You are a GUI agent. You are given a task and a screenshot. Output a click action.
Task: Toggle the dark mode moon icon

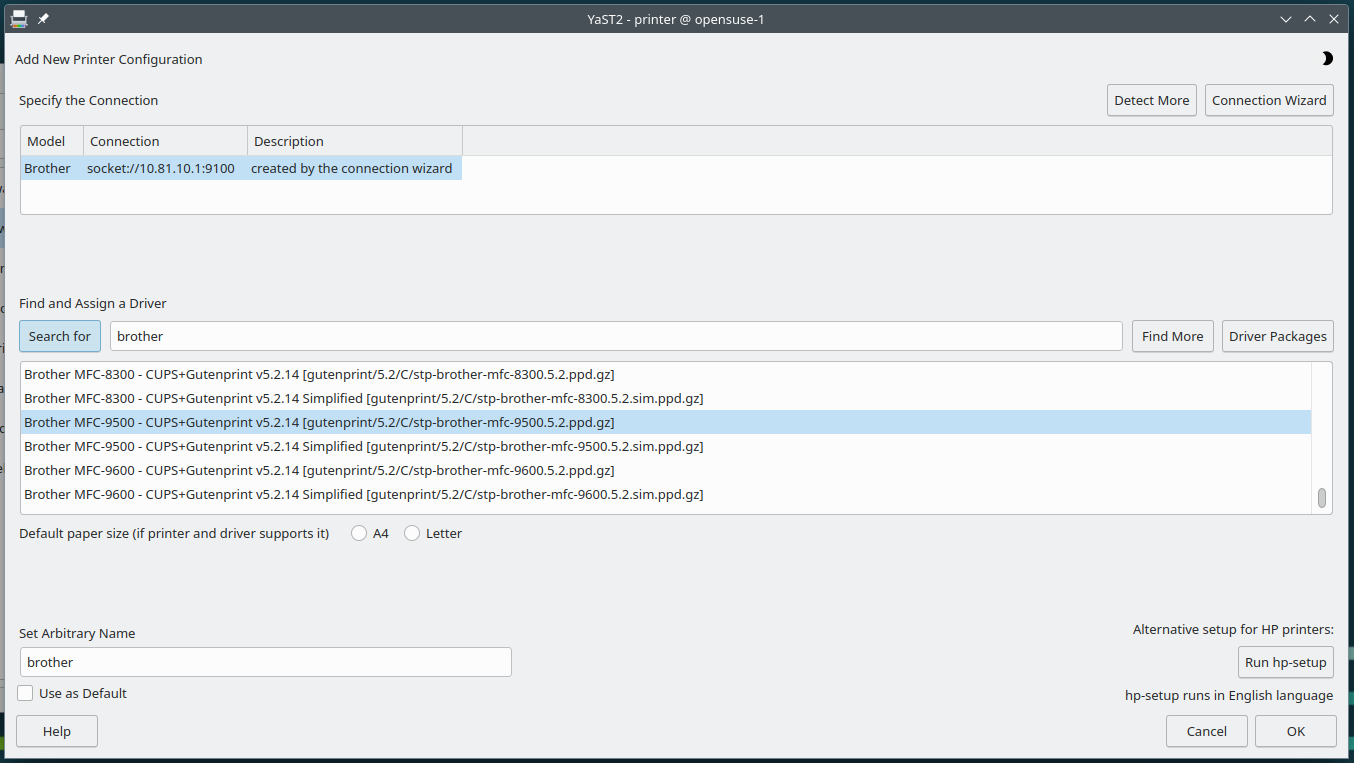[1327, 59]
